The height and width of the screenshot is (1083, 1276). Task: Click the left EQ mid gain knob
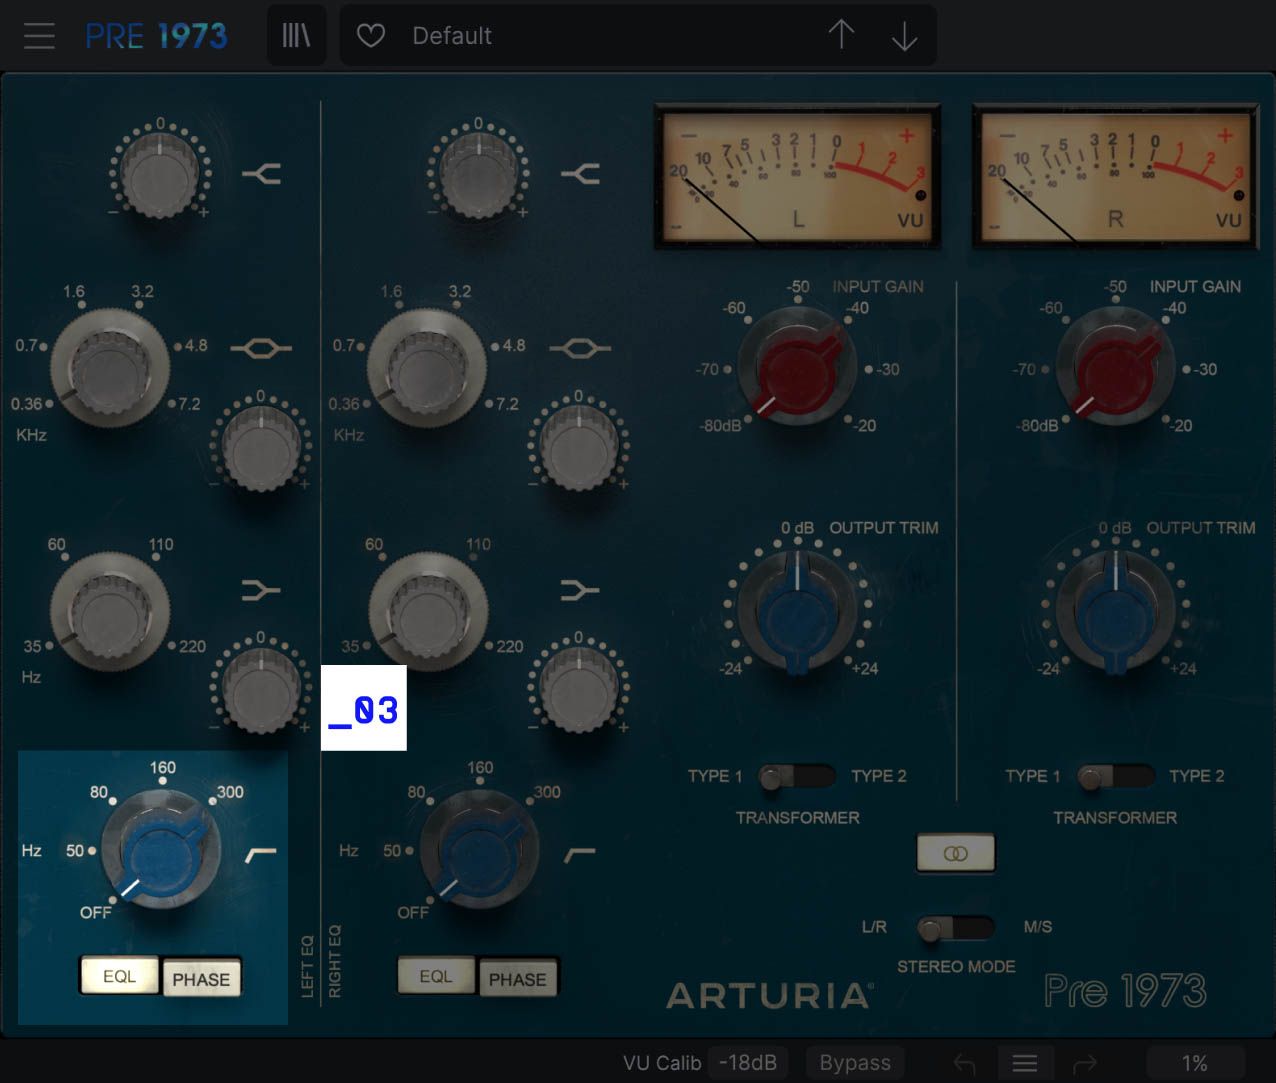[261, 448]
